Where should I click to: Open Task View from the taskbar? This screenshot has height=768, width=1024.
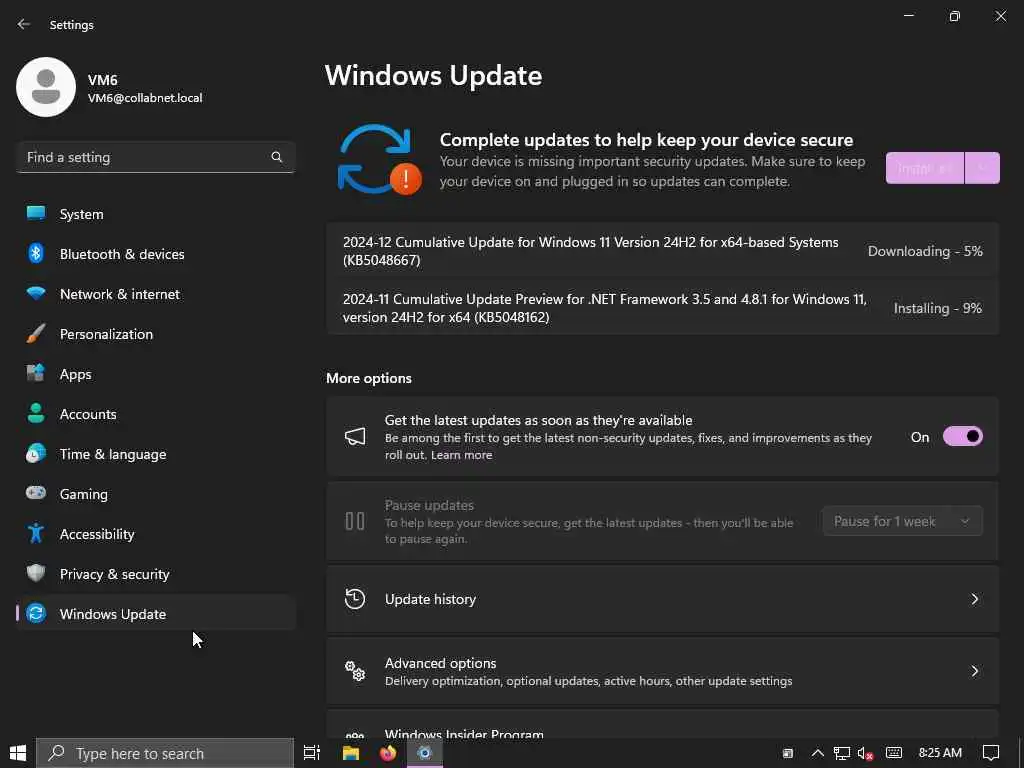(x=312, y=753)
